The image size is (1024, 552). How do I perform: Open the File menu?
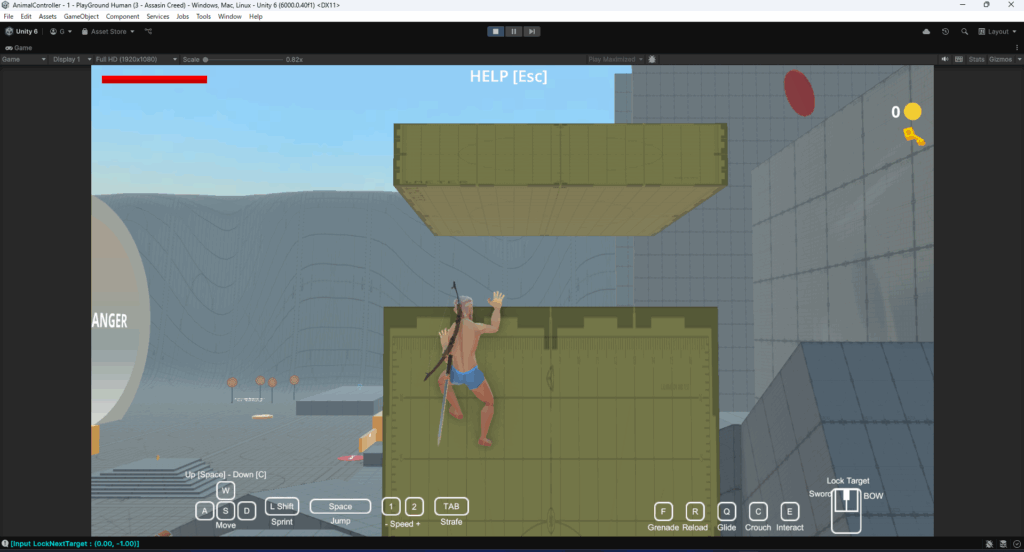tap(8, 16)
